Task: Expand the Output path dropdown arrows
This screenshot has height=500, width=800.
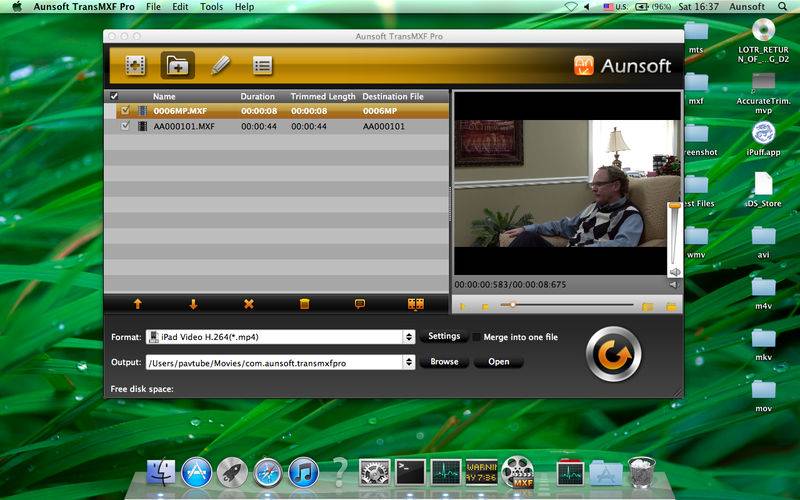Action: [x=409, y=362]
